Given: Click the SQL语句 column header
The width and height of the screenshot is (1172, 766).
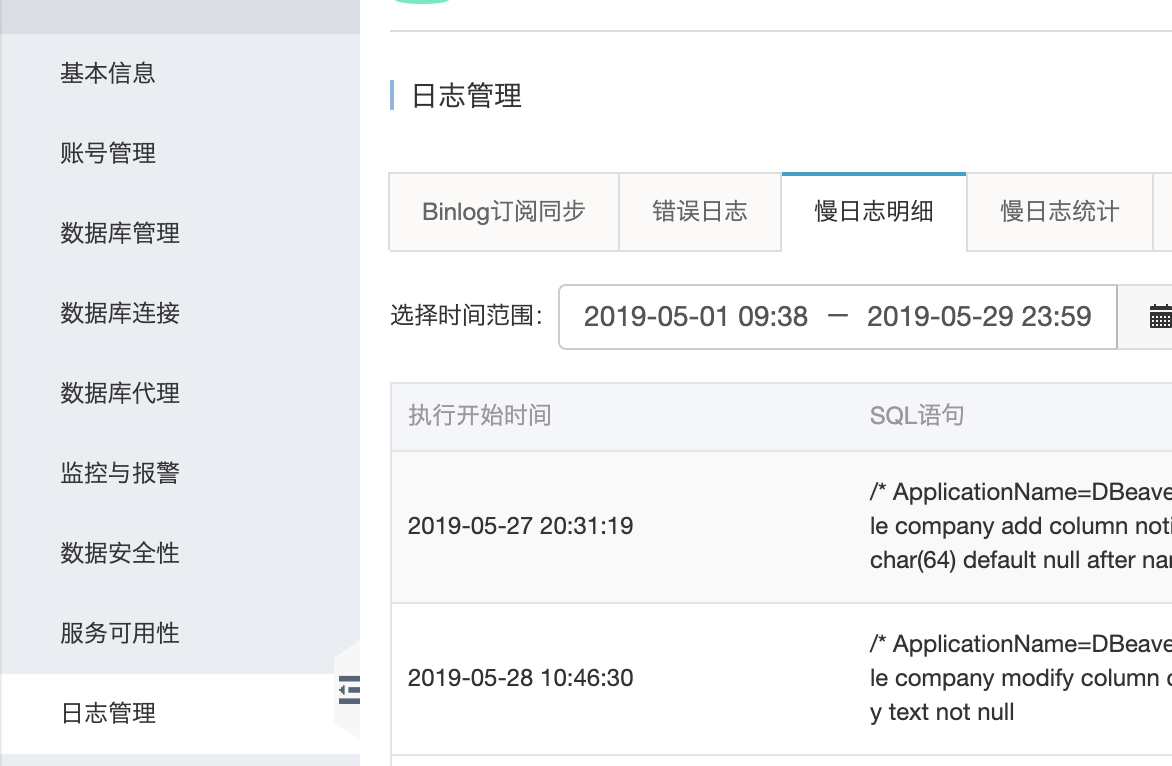Looking at the screenshot, I should (x=916, y=415).
